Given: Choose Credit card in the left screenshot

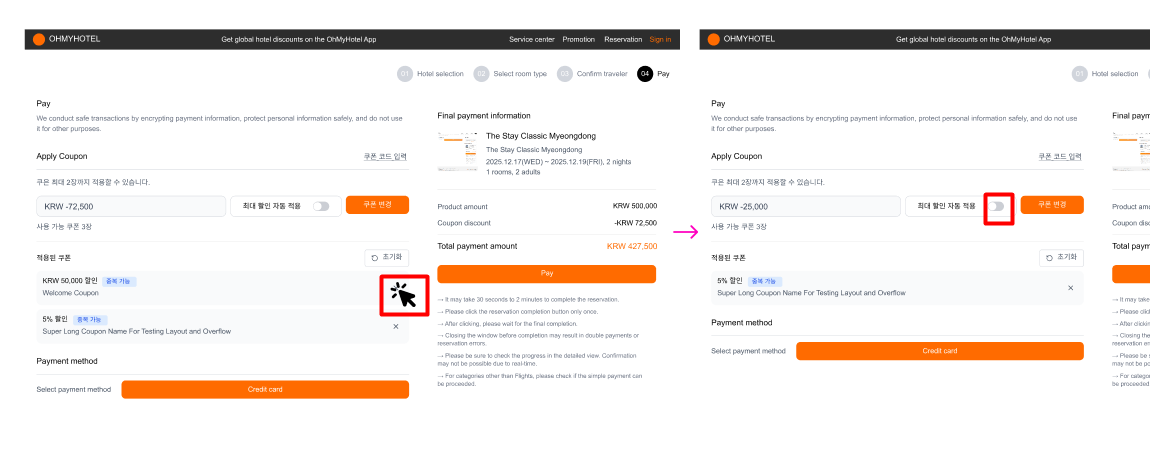Looking at the screenshot, I should tap(265, 389).
